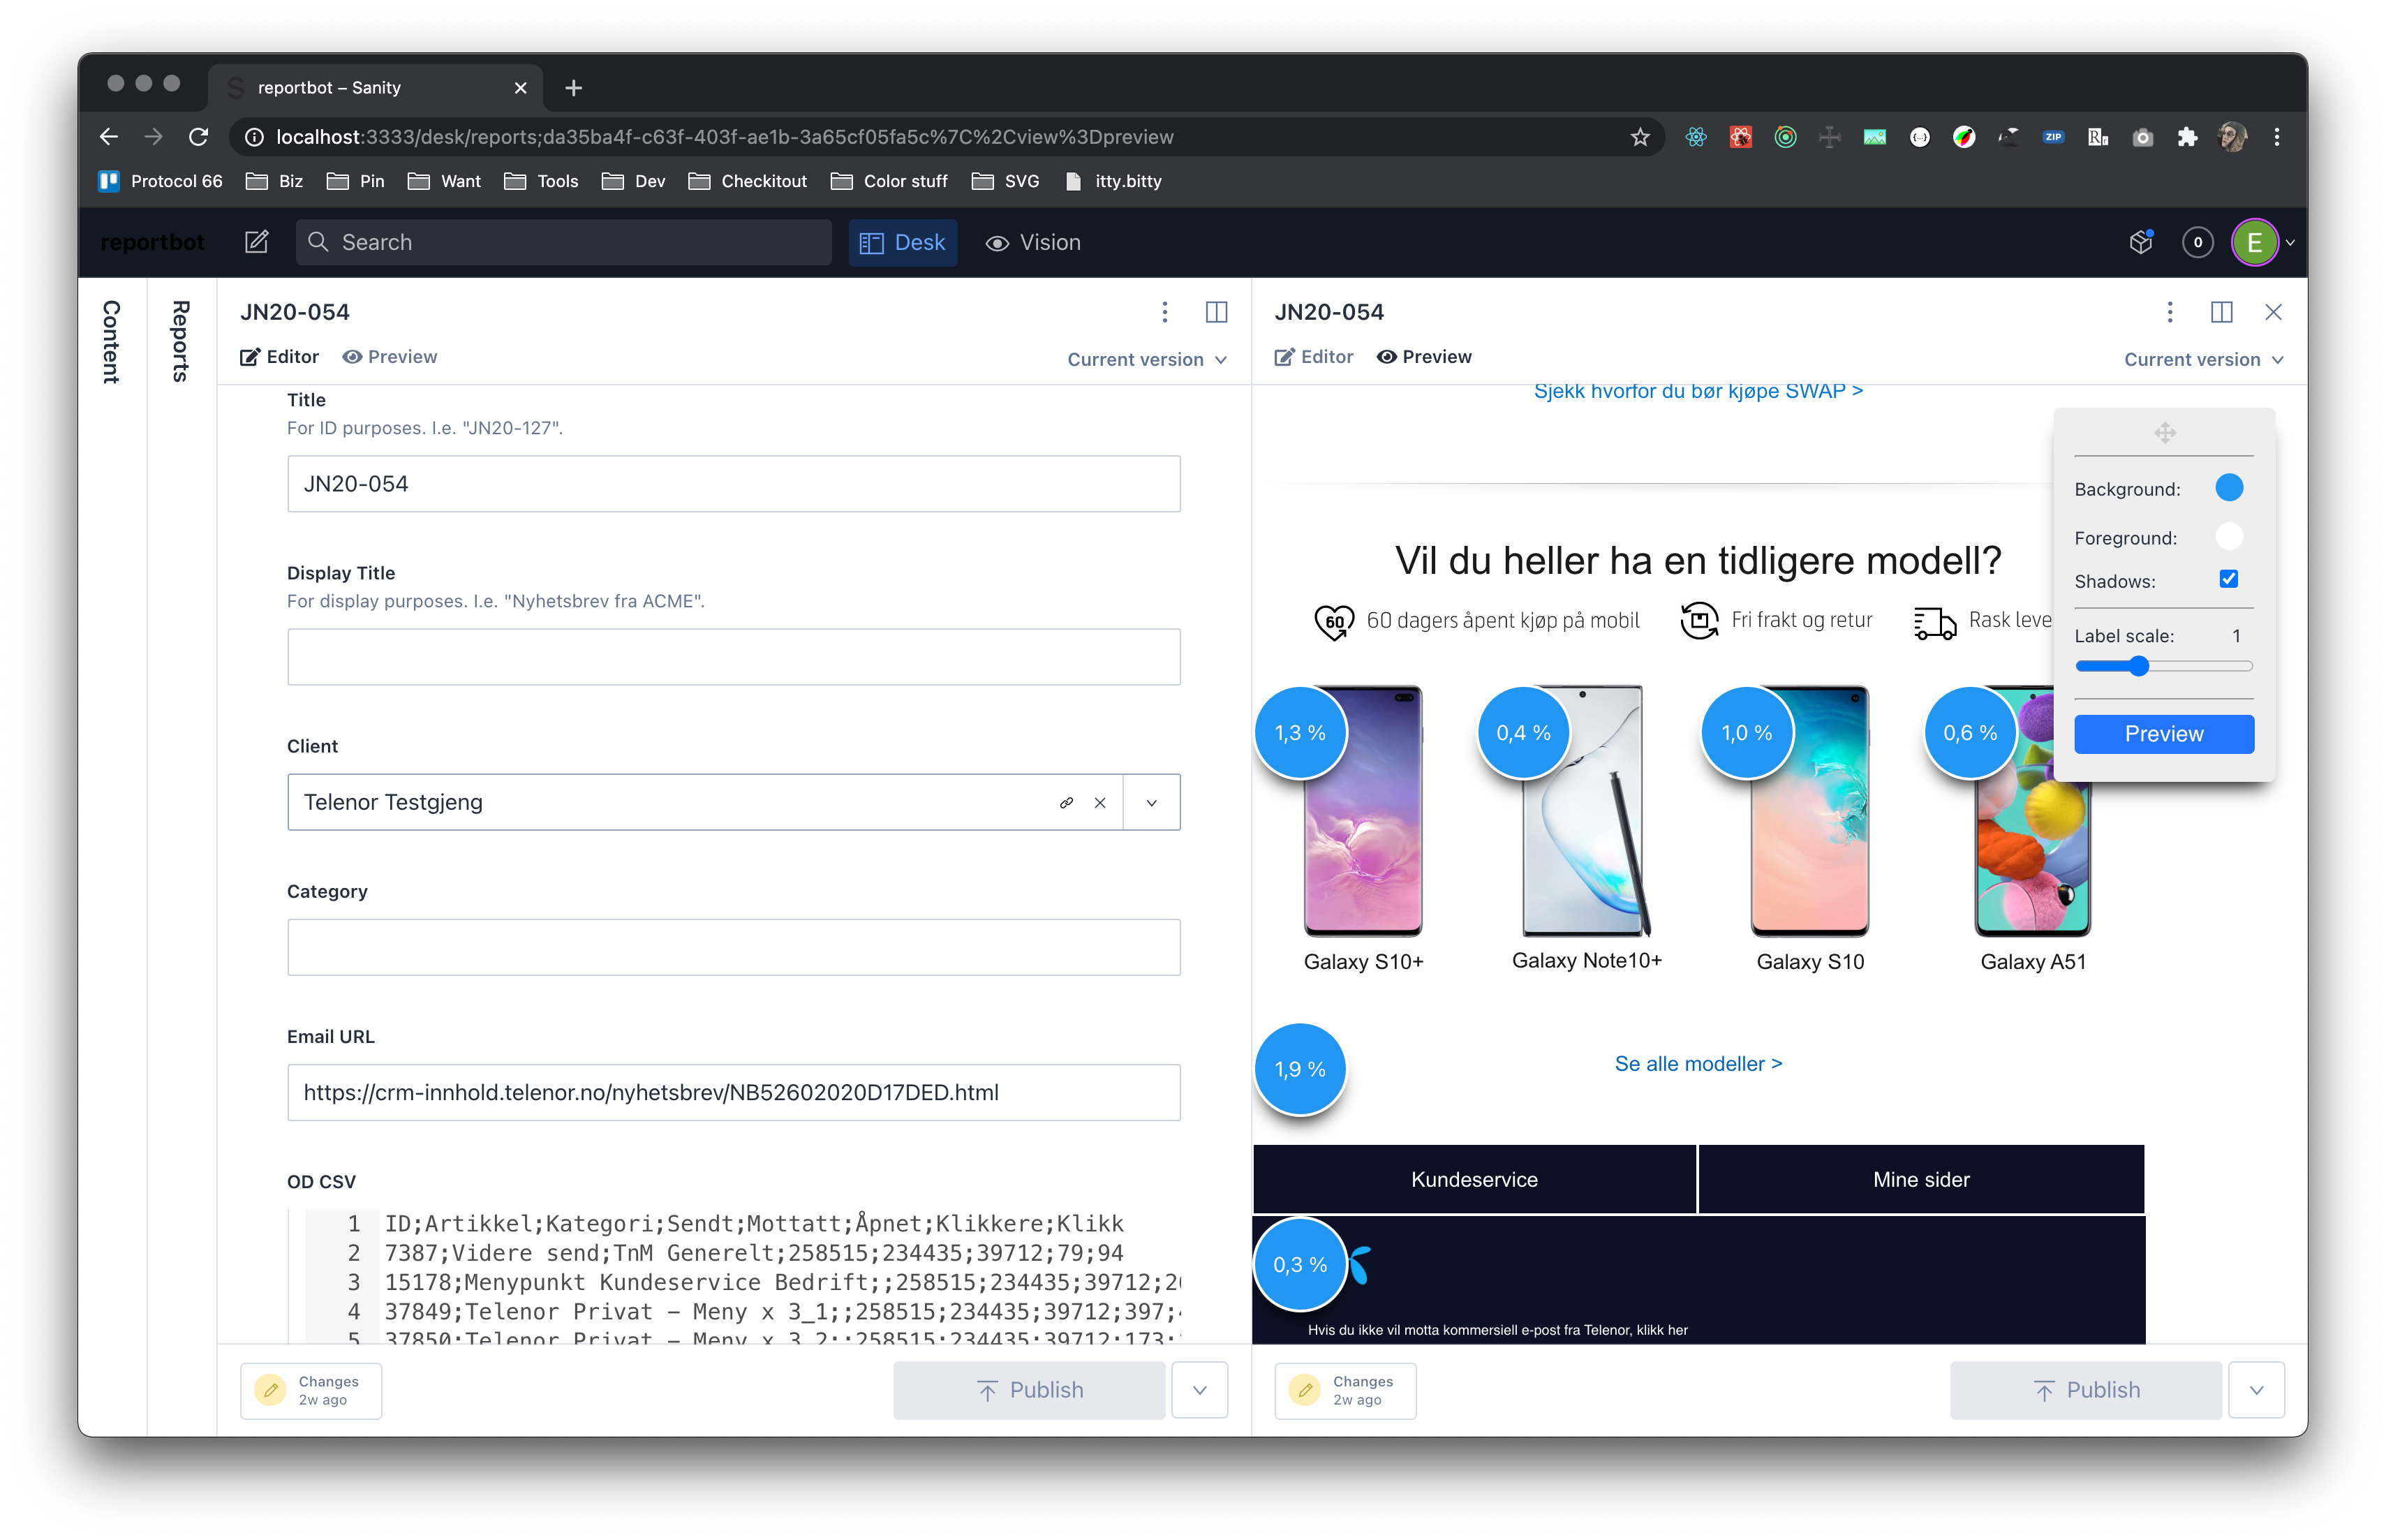Open the Client field dropdown arrow
Image resolution: width=2386 pixels, height=1540 pixels.
click(1152, 802)
